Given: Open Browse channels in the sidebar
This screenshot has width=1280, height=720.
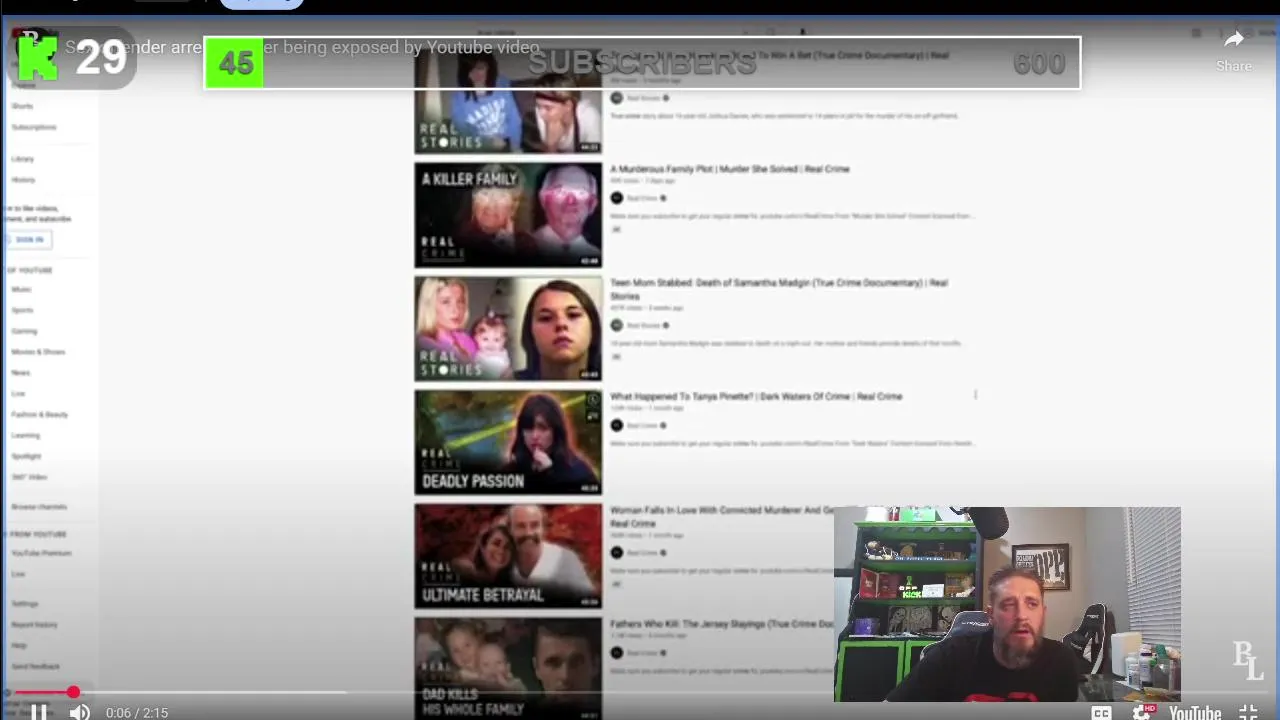Looking at the screenshot, I should click(x=39, y=507).
